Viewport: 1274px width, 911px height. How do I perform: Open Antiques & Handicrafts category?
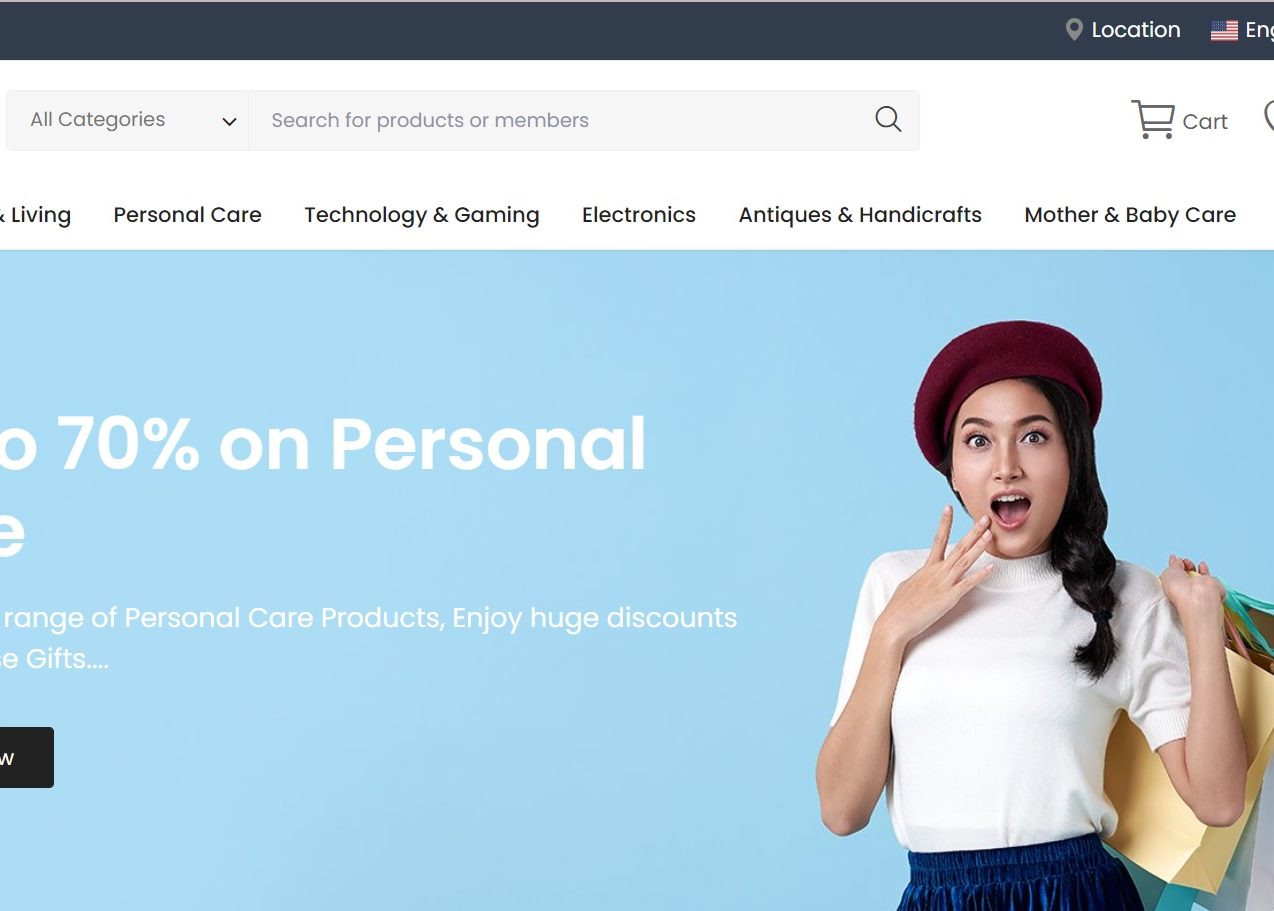pos(860,215)
